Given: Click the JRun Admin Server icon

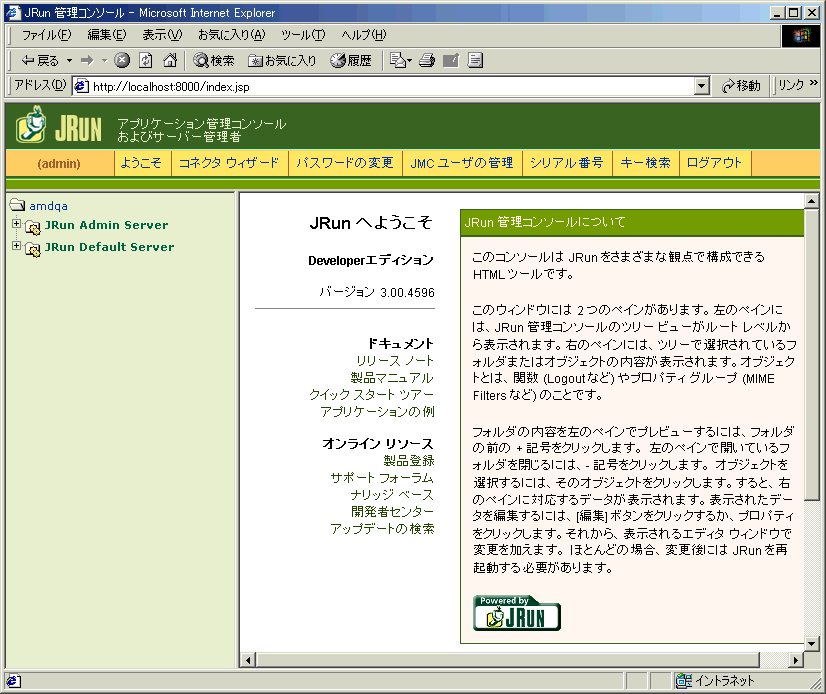Looking at the screenshot, I should [33, 227].
